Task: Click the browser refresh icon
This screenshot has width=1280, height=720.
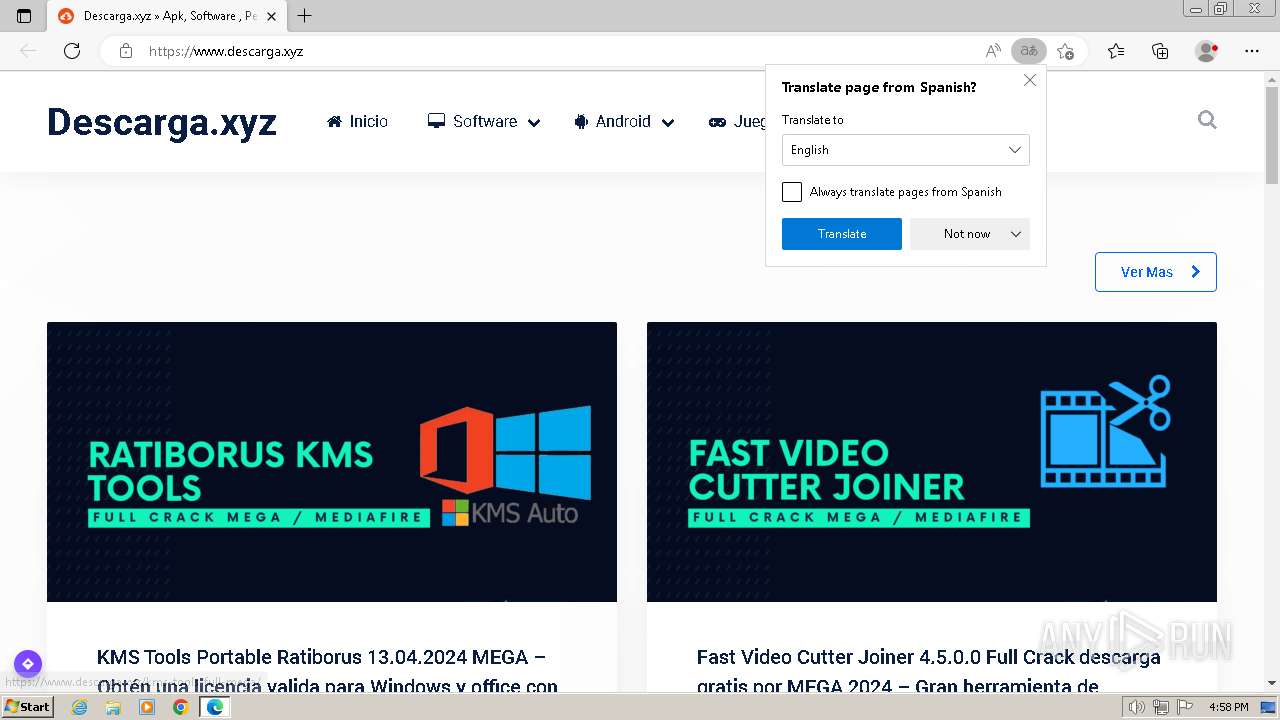Action: click(72, 51)
